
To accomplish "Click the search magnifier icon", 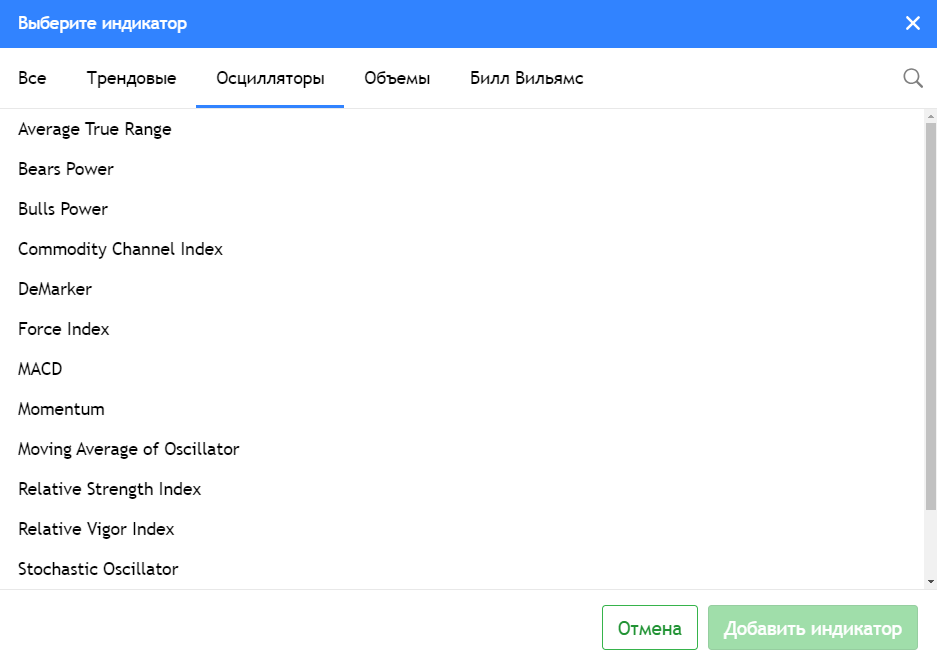I will point(912,78).
